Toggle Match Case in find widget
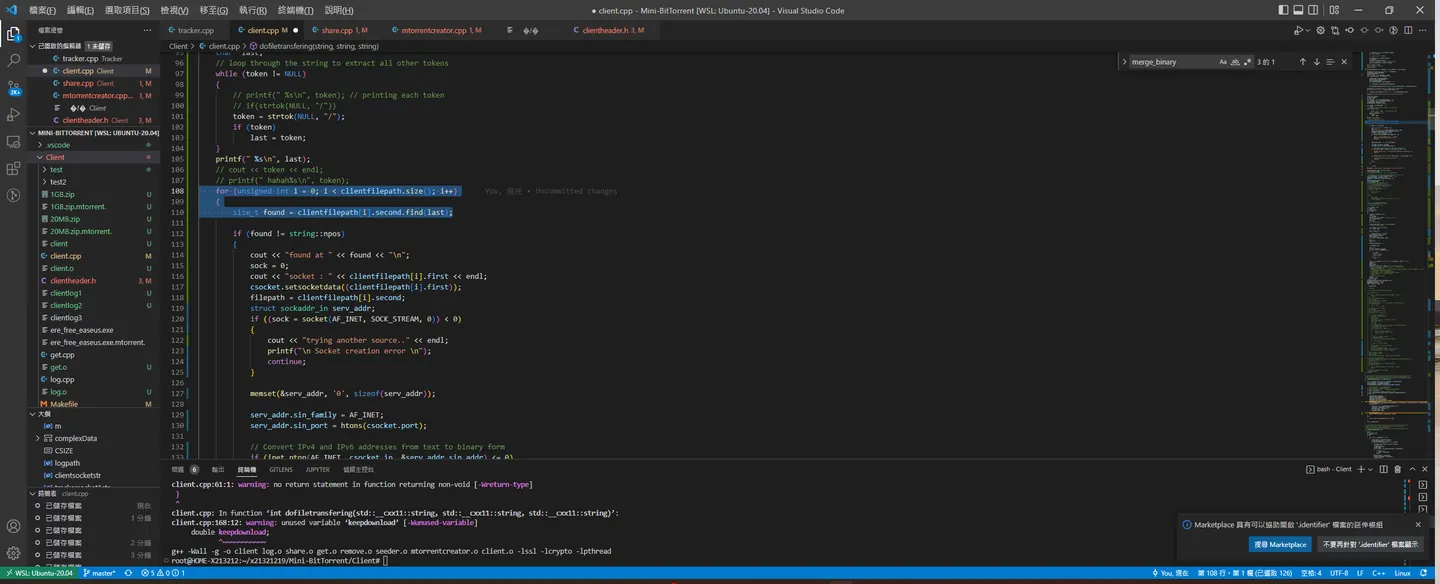 1223,62
